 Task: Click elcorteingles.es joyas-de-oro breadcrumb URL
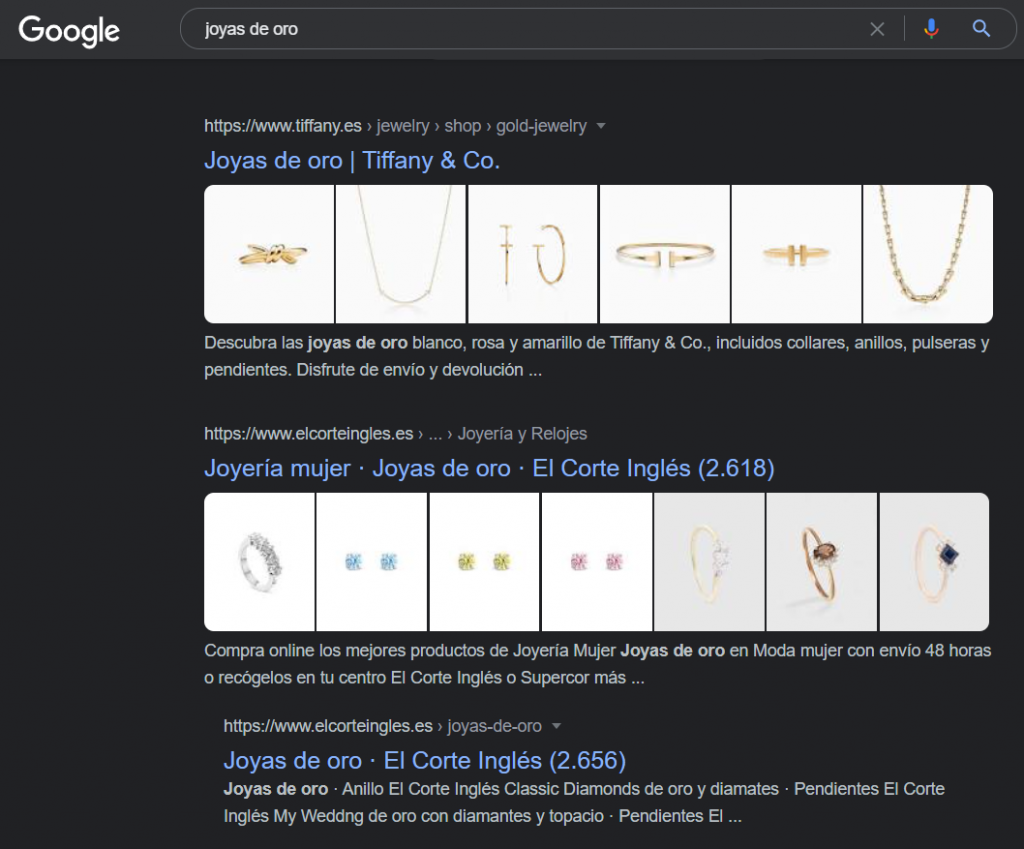382,726
